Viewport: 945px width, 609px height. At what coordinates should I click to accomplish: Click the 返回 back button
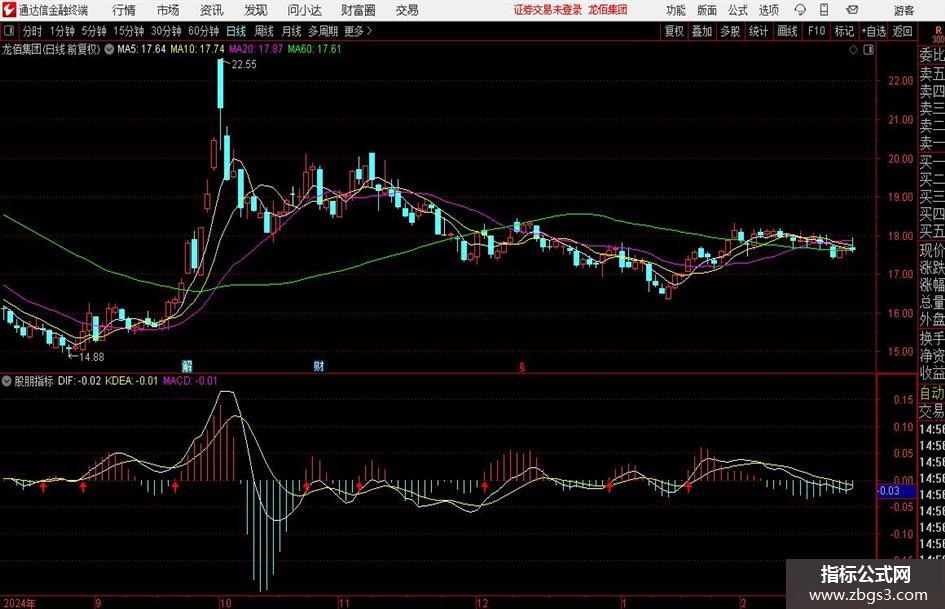(x=902, y=31)
